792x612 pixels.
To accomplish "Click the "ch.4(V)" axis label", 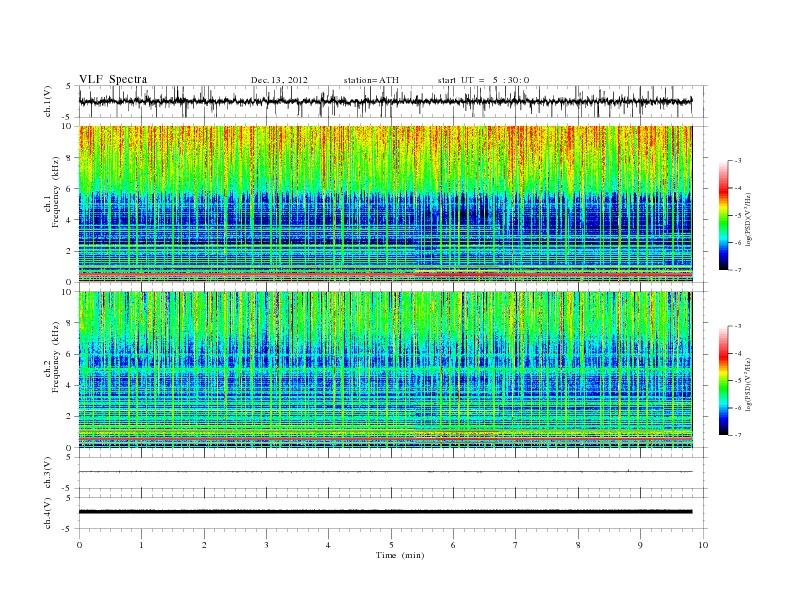I will [48, 513].
